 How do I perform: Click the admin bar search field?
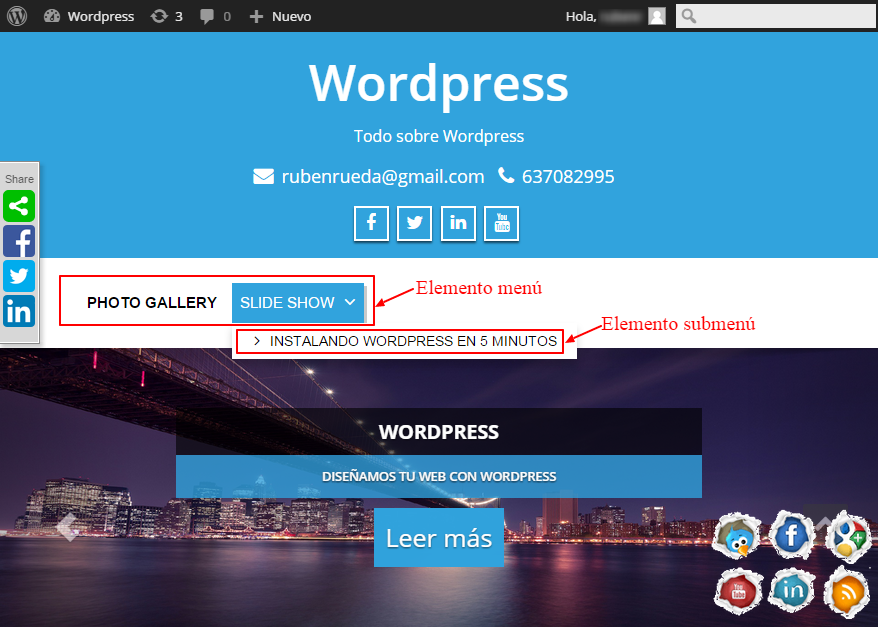(776, 16)
